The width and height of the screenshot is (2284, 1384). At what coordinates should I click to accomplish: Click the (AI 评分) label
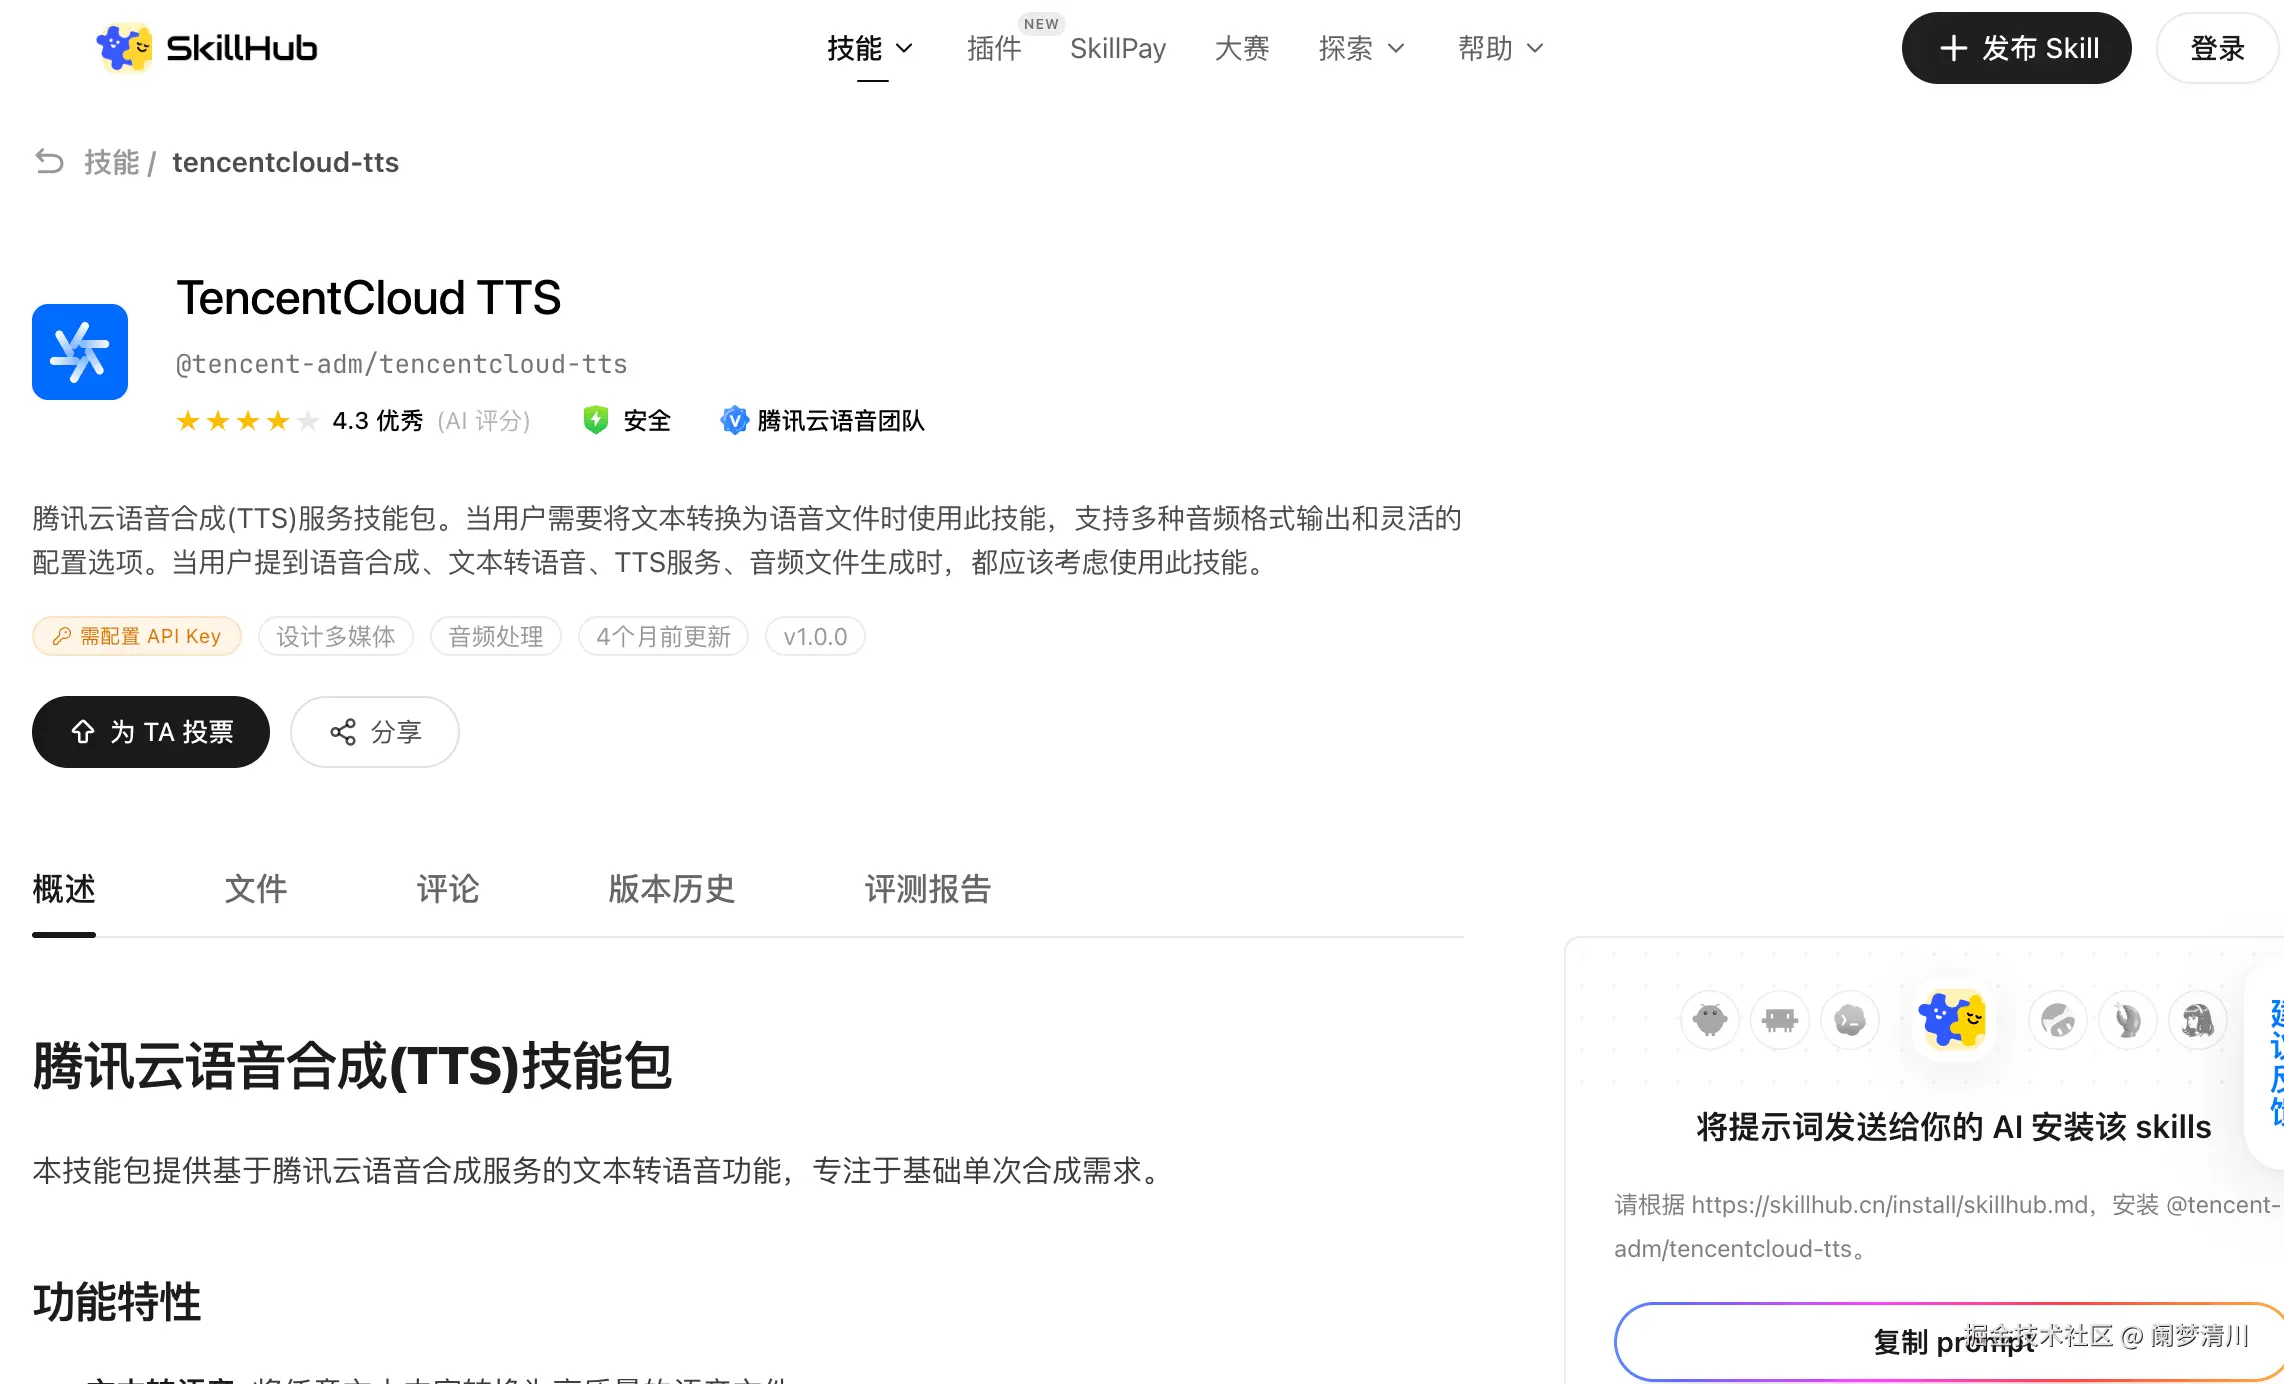(x=484, y=421)
